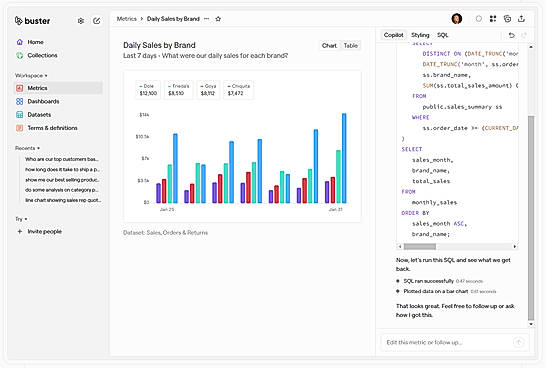Screen dimensions: 546x368
Task: Open settings gear in sidebar header
Action: pyautogui.click(x=81, y=21)
